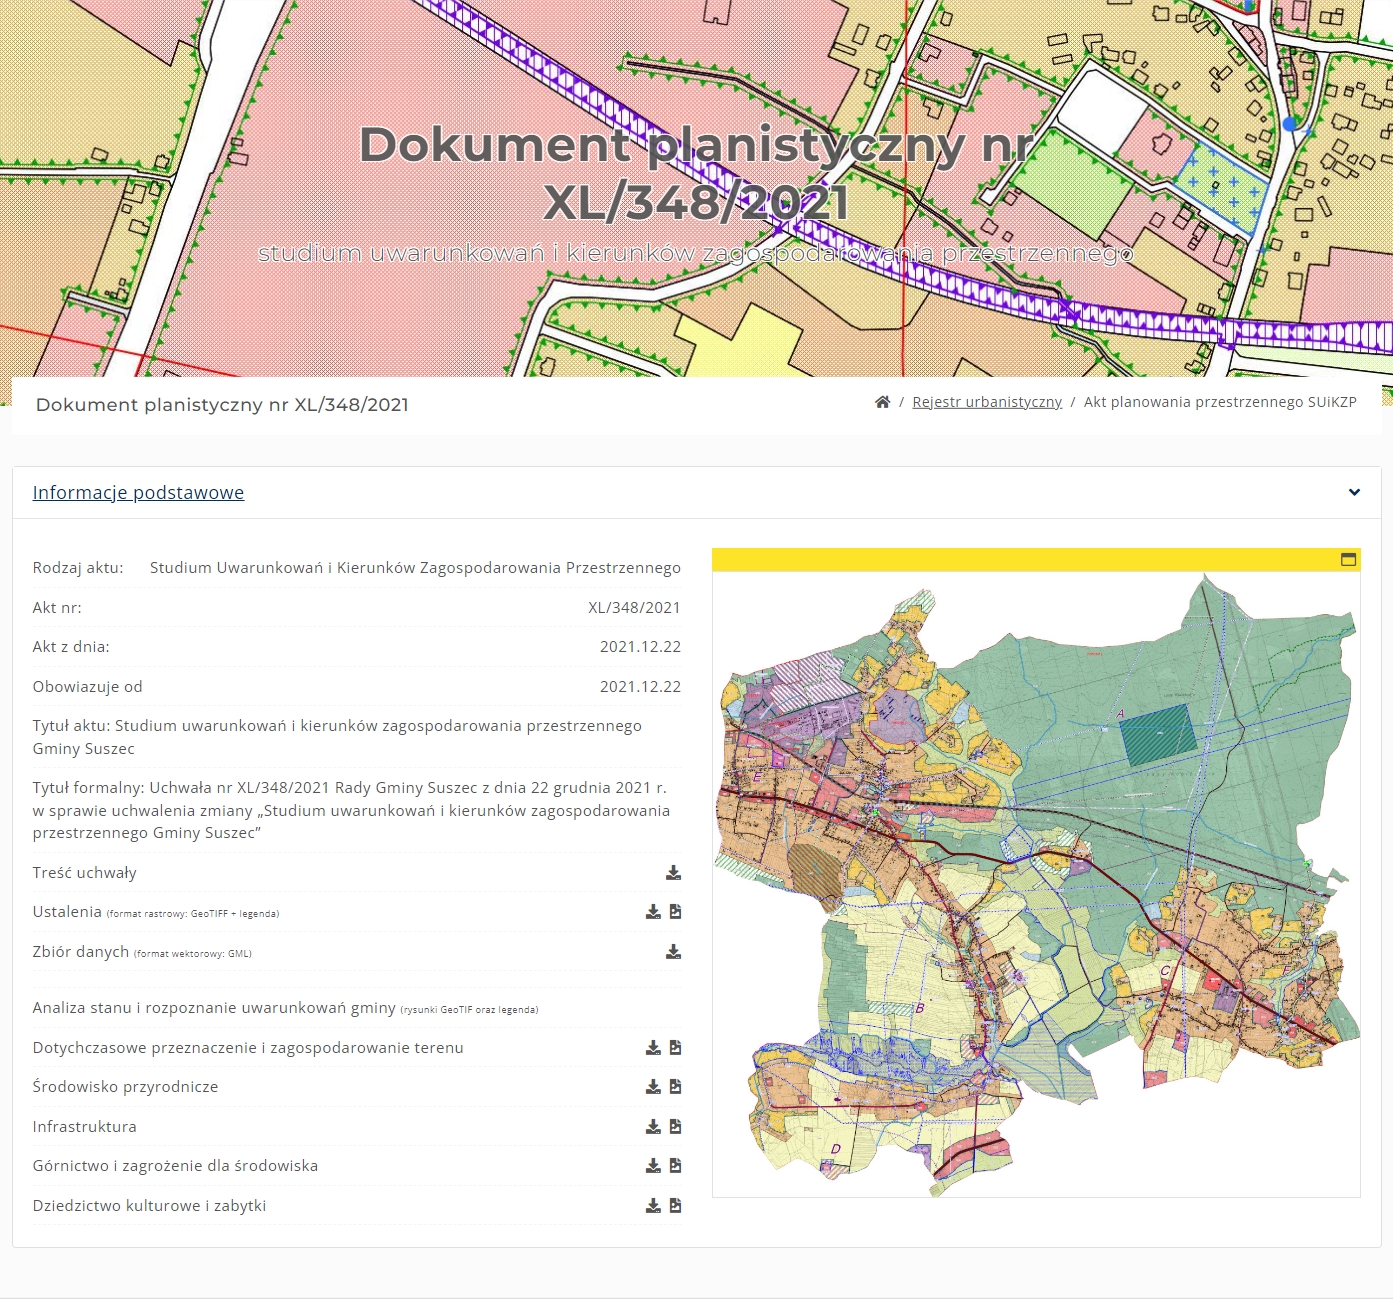Collapse the Informacje podstawowe section chevron
The height and width of the screenshot is (1299, 1393).
1354,492
